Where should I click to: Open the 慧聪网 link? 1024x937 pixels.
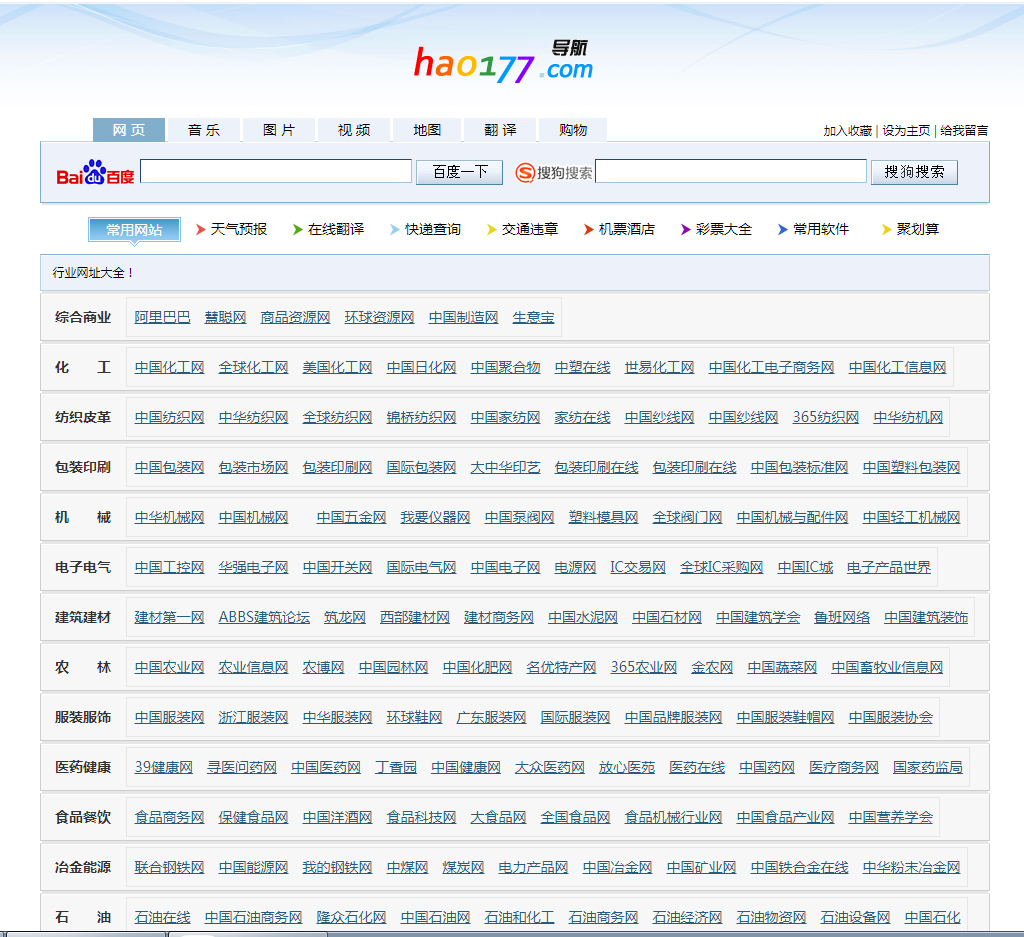[225, 317]
